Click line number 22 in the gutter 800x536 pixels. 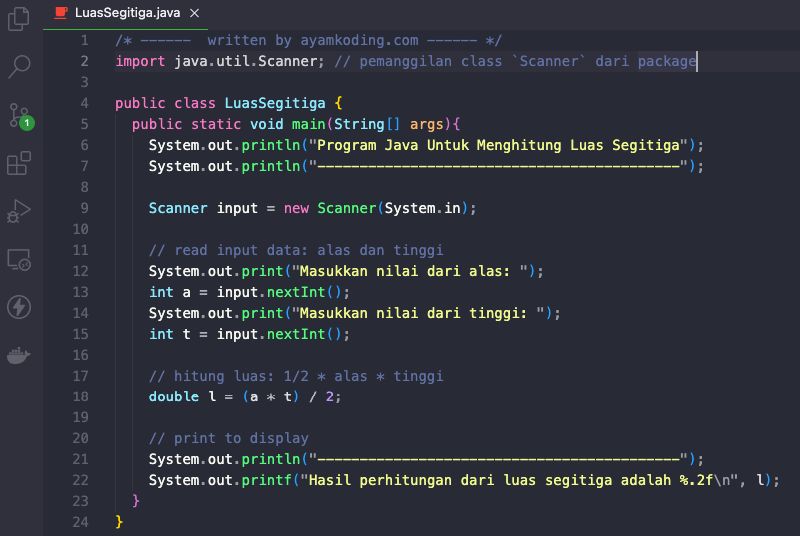(80, 480)
